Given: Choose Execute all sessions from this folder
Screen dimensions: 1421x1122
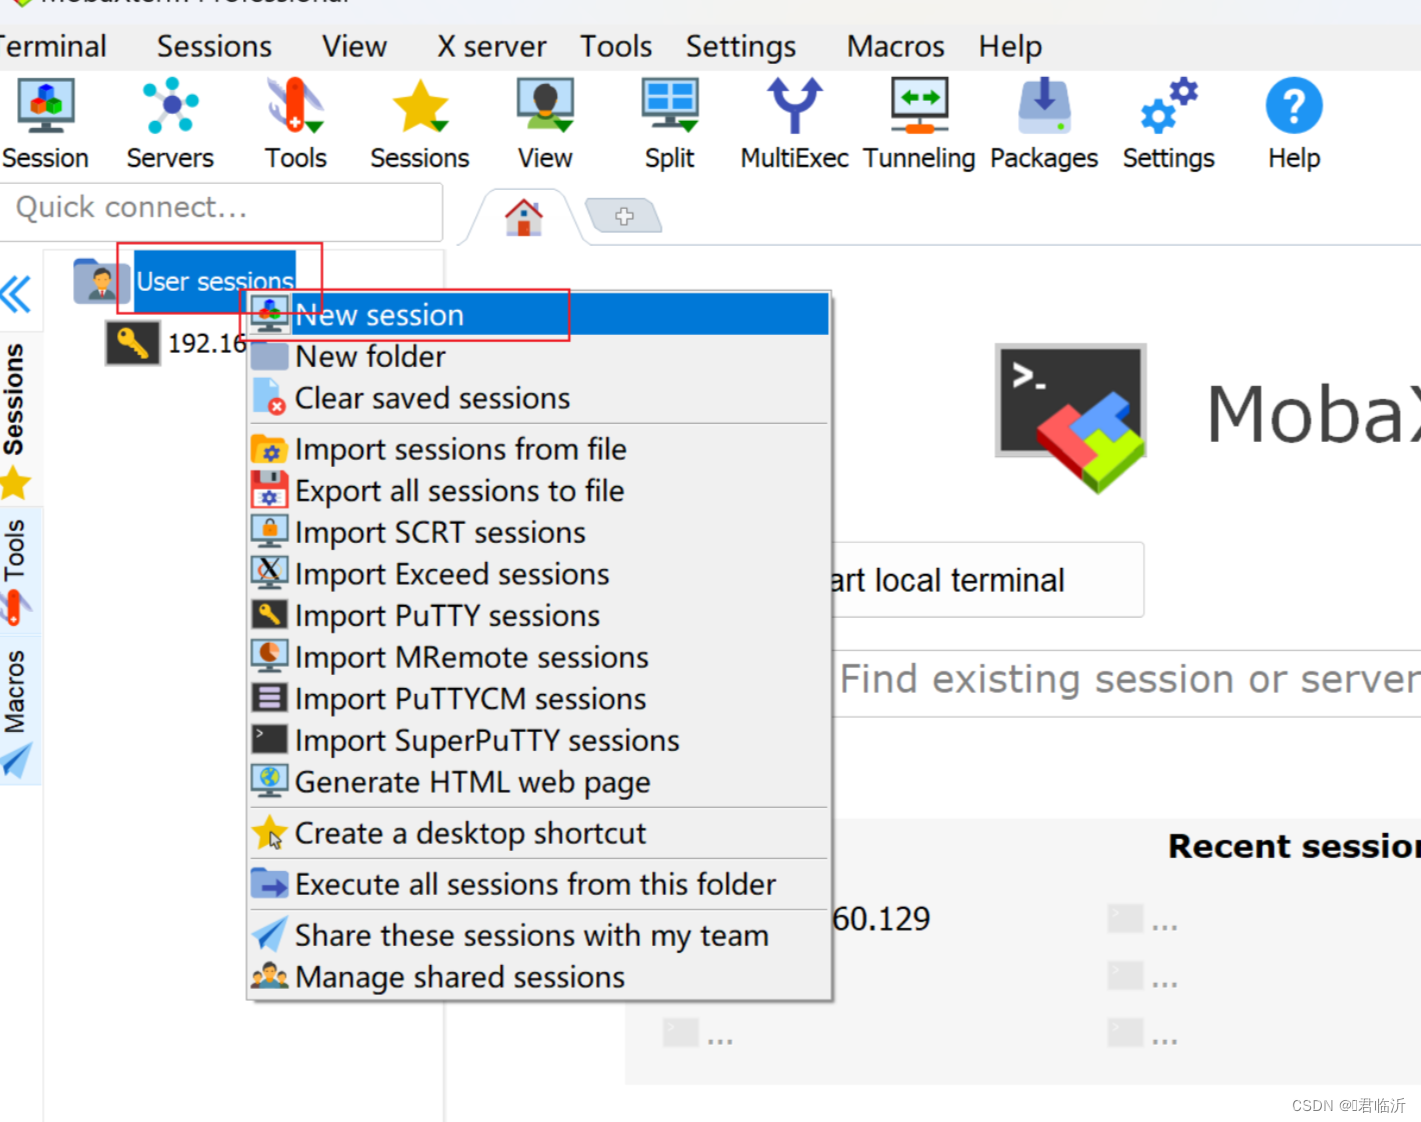Looking at the screenshot, I should pos(539,884).
